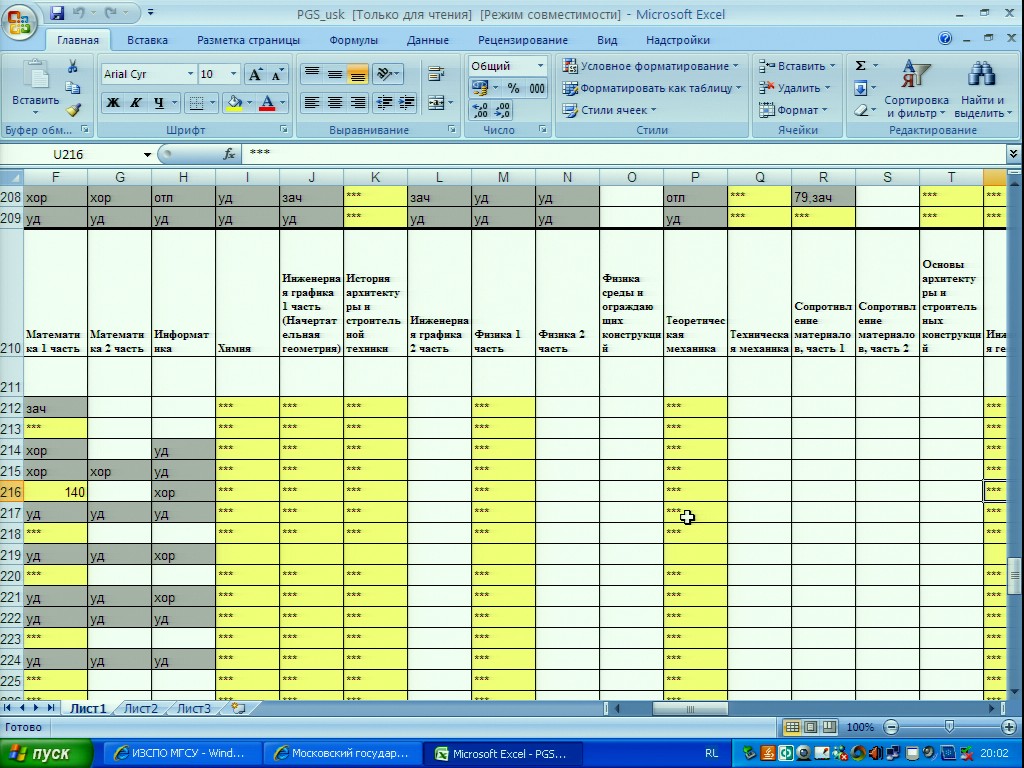
Task: Click the zoom slider handle
Action: pyautogui.click(x=950, y=727)
